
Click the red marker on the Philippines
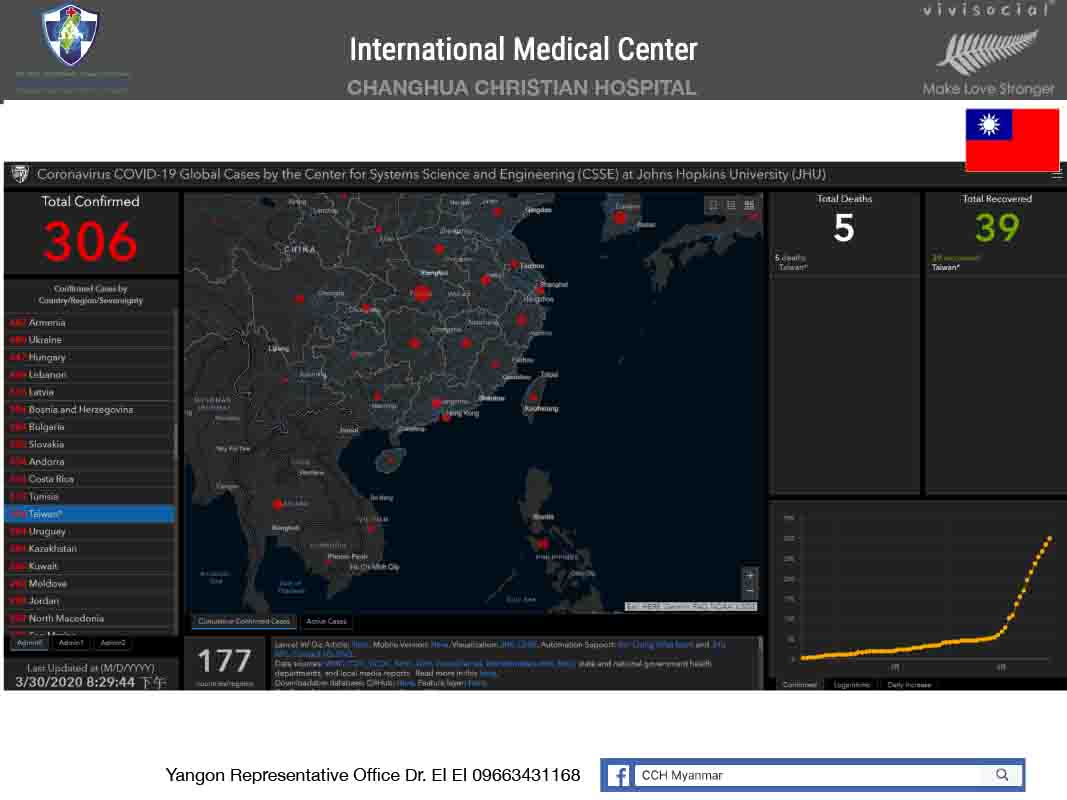tap(542, 544)
